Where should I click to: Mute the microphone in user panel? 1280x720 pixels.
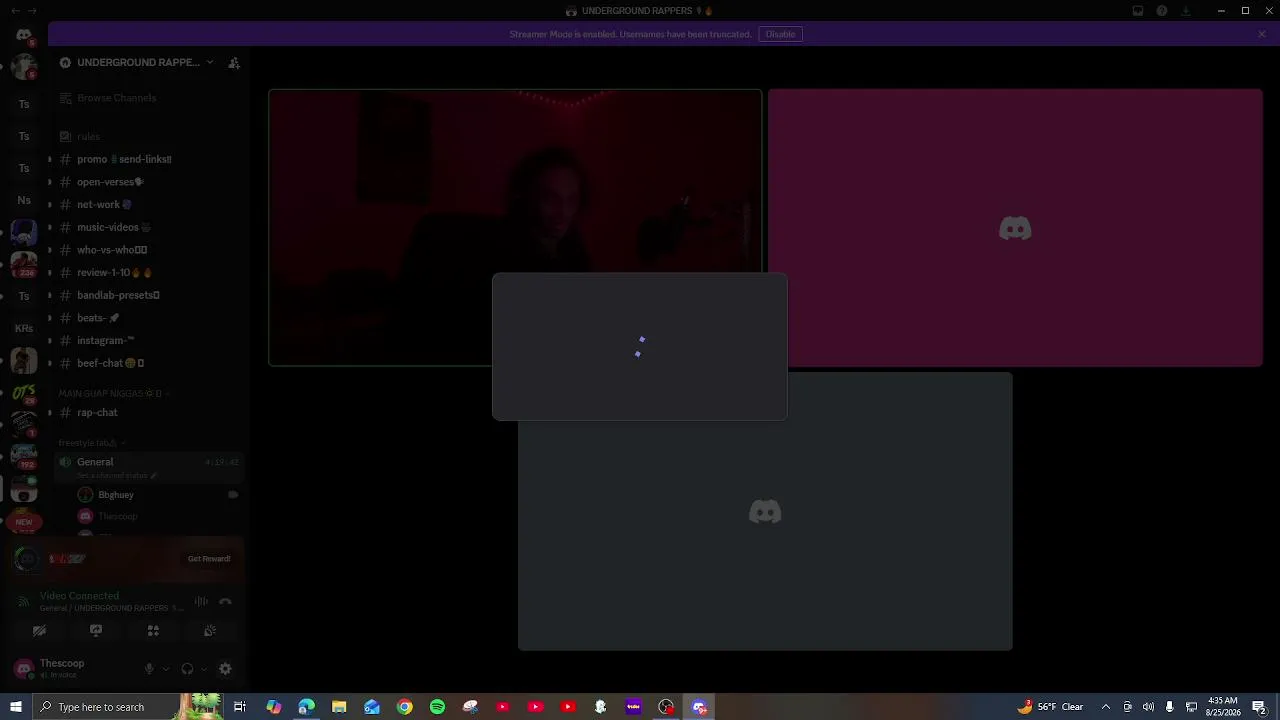tap(149, 669)
